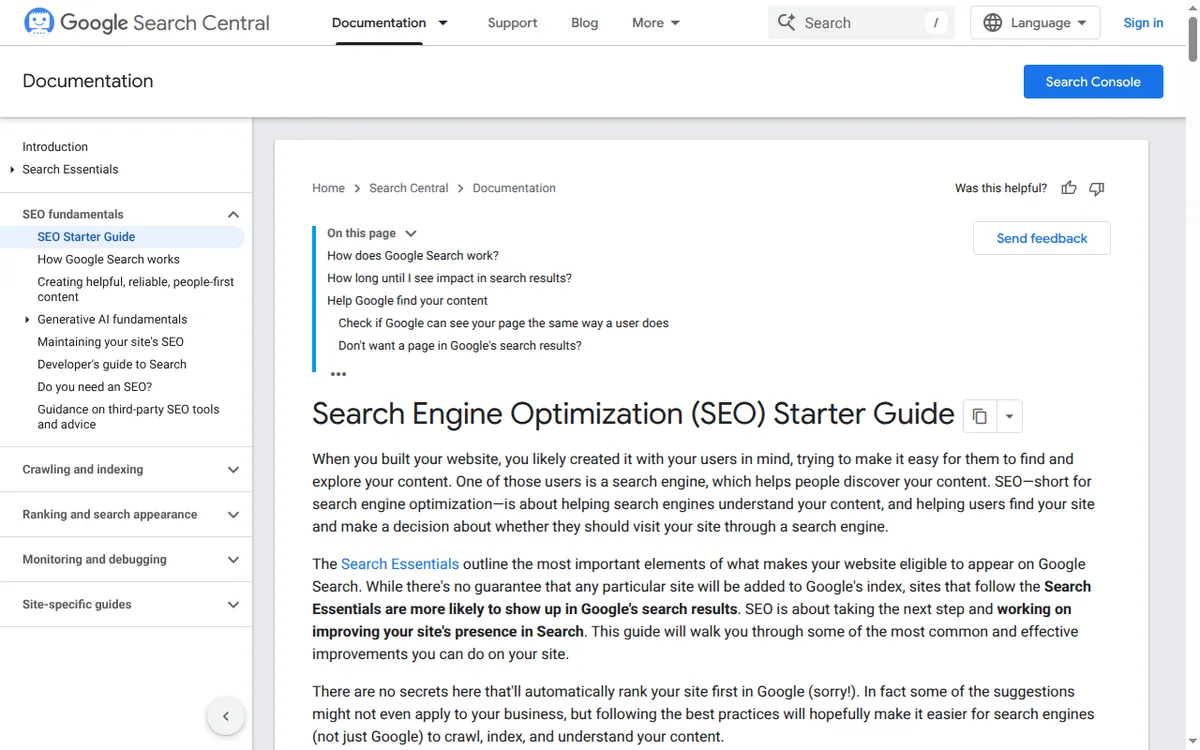Screen dimensions: 1200x750
Task: Open Developer's guide to Search
Action: [112, 364]
